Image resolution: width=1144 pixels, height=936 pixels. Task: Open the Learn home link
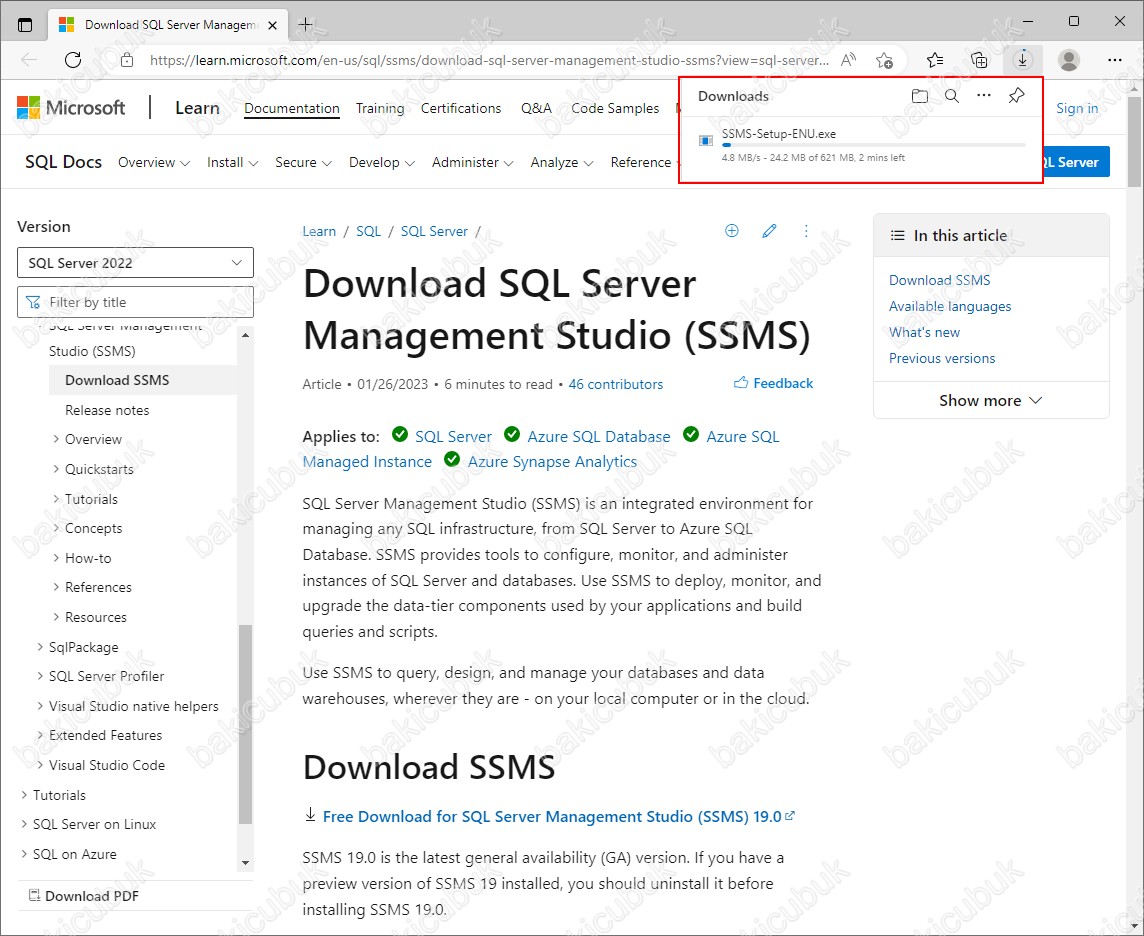point(197,108)
